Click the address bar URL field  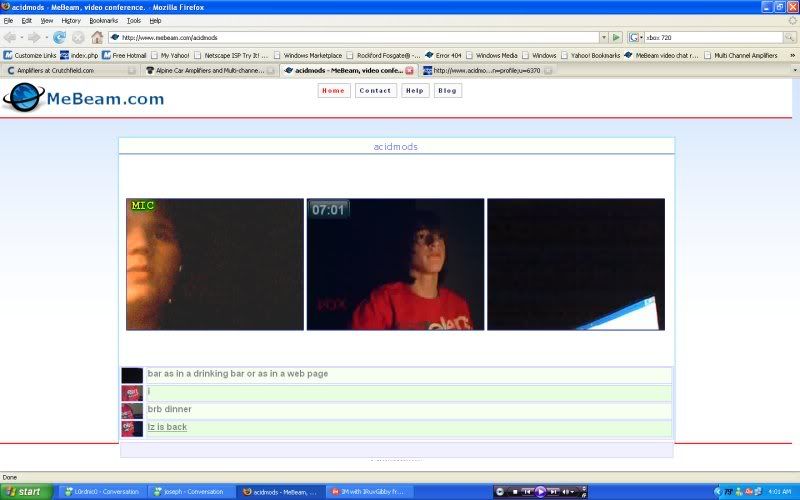[x=354, y=37]
